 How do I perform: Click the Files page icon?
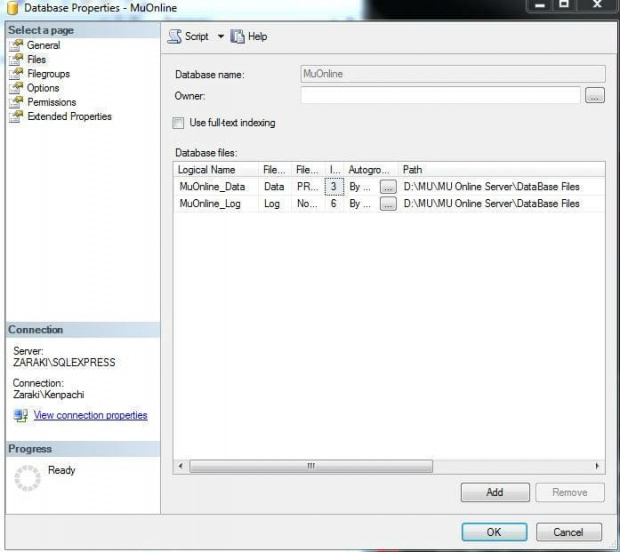(x=16, y=60)
